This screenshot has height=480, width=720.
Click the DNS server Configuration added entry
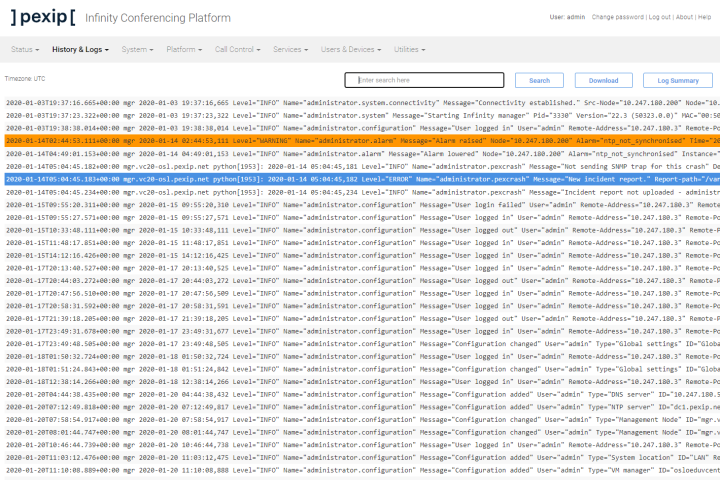coord(362,394)
